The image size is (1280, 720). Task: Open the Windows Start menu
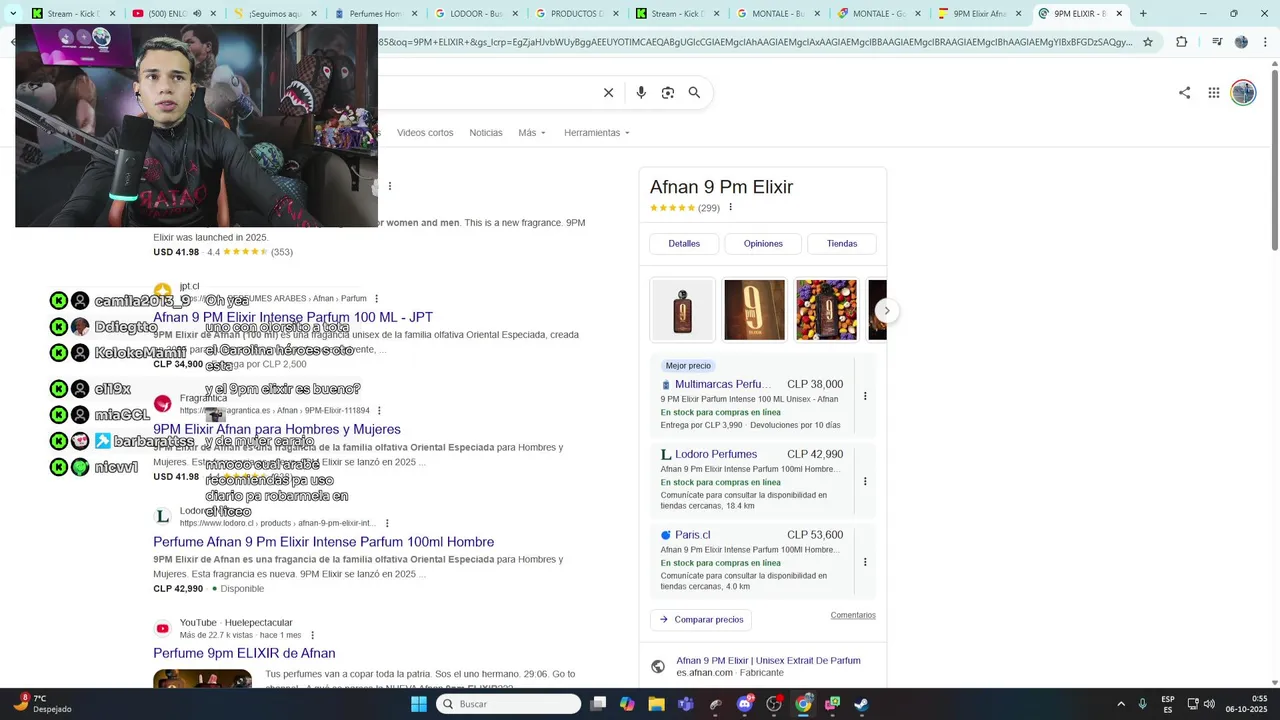click(x=419, y=704)
